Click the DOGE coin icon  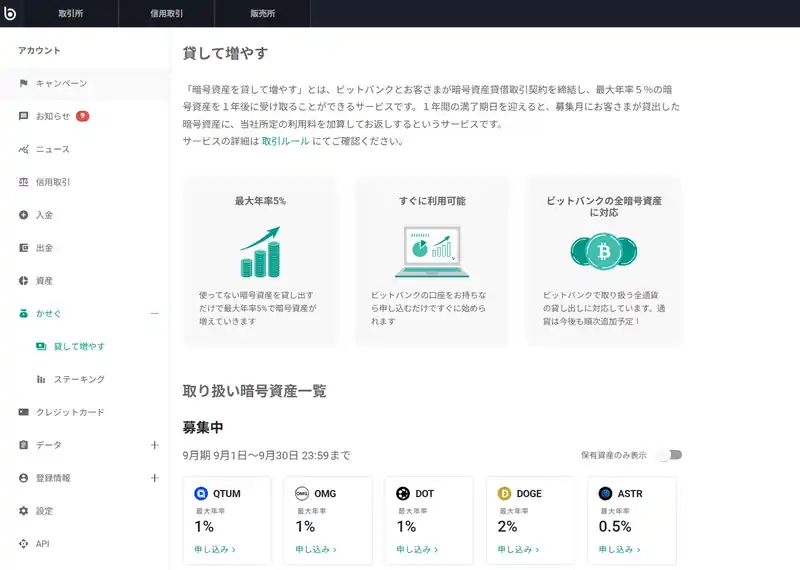[504, 493]
